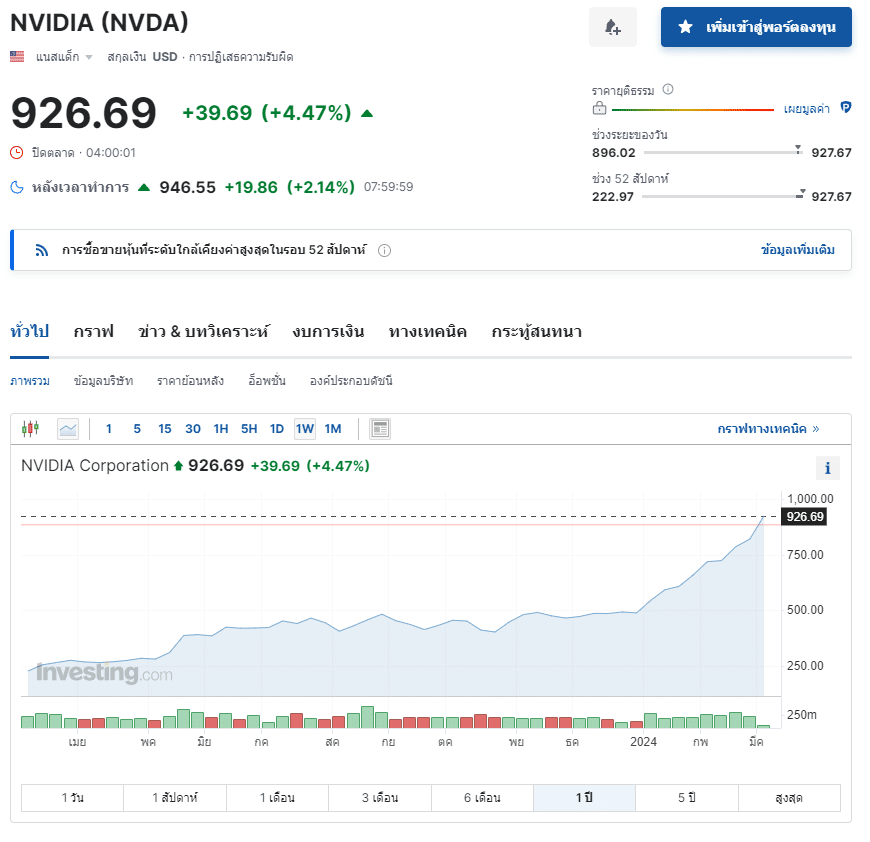Viewport: 870px width, 842px height.
Task: Switch to the กราฟ chart tab
Action: click(x=94, y=332)
